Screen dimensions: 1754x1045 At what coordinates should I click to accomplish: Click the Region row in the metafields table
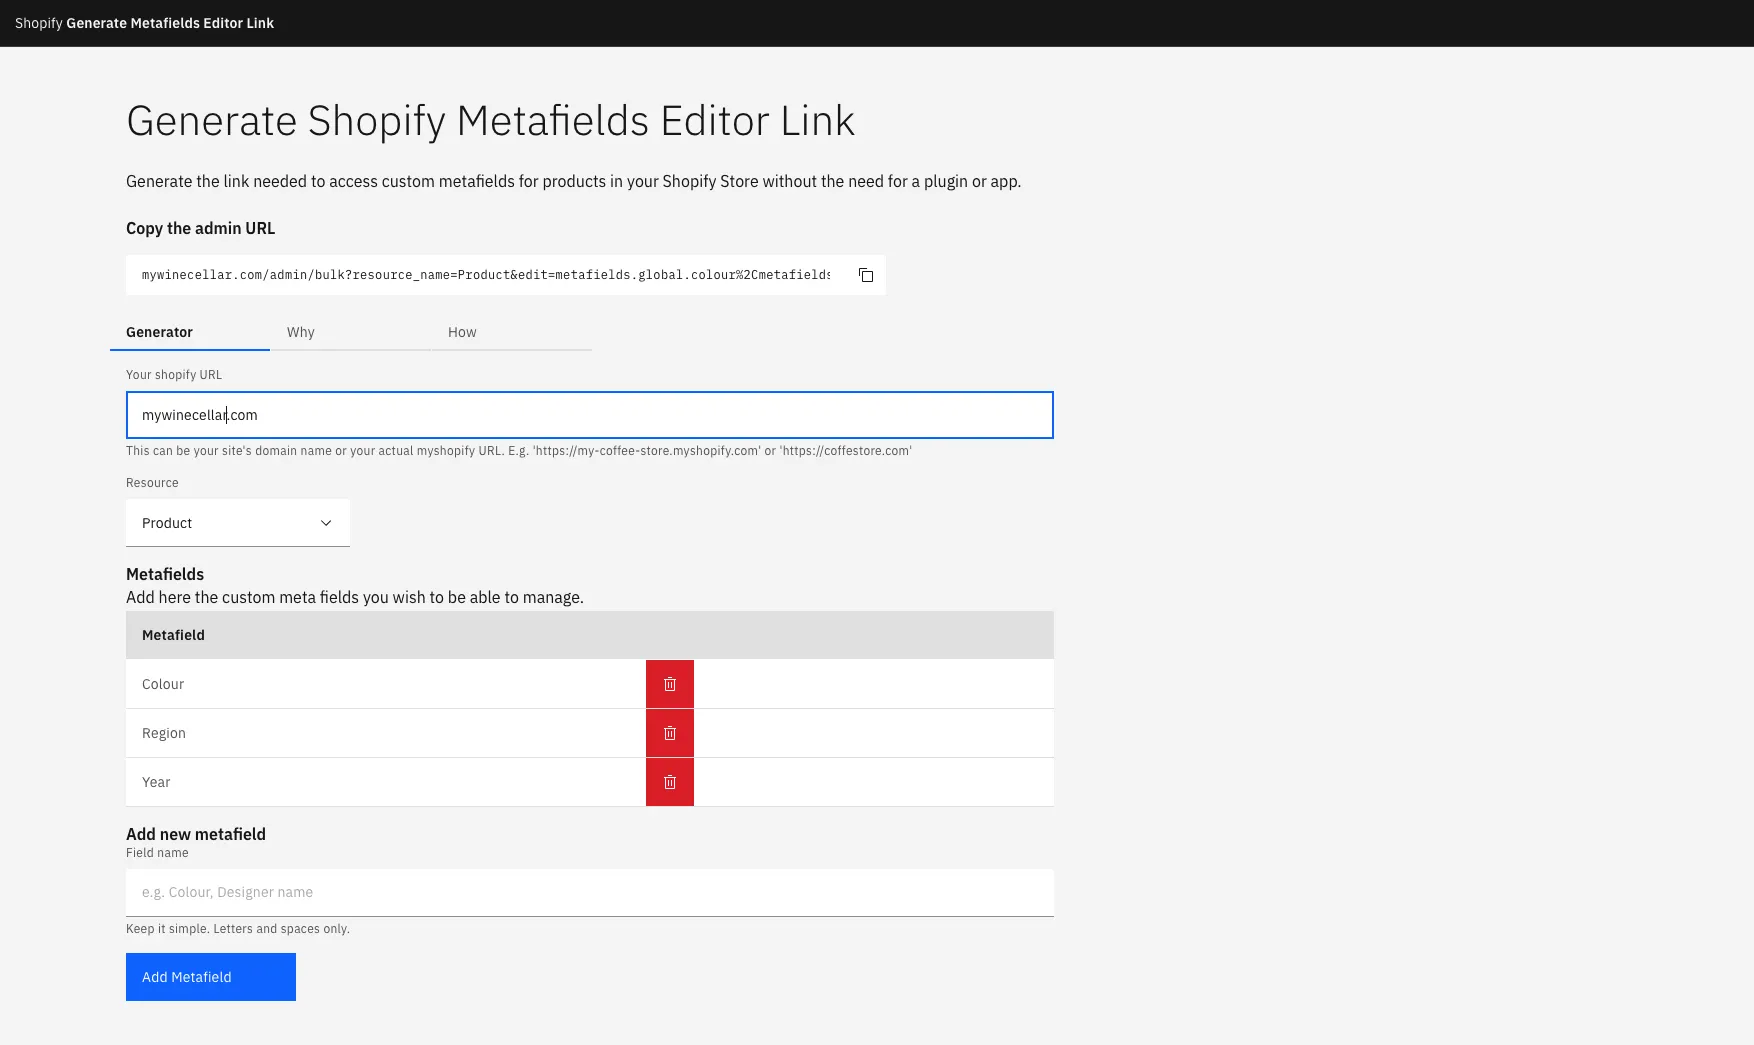[x=590, y=733]
